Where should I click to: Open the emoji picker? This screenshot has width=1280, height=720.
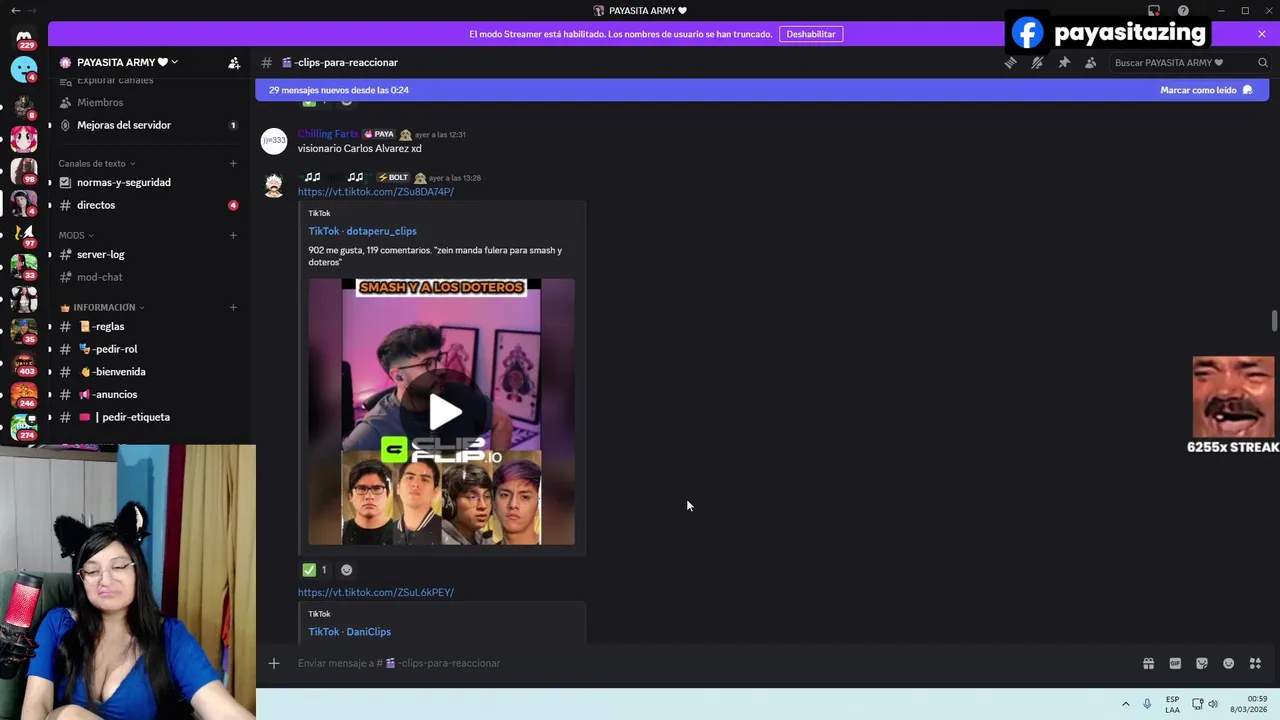(1229, 663)
